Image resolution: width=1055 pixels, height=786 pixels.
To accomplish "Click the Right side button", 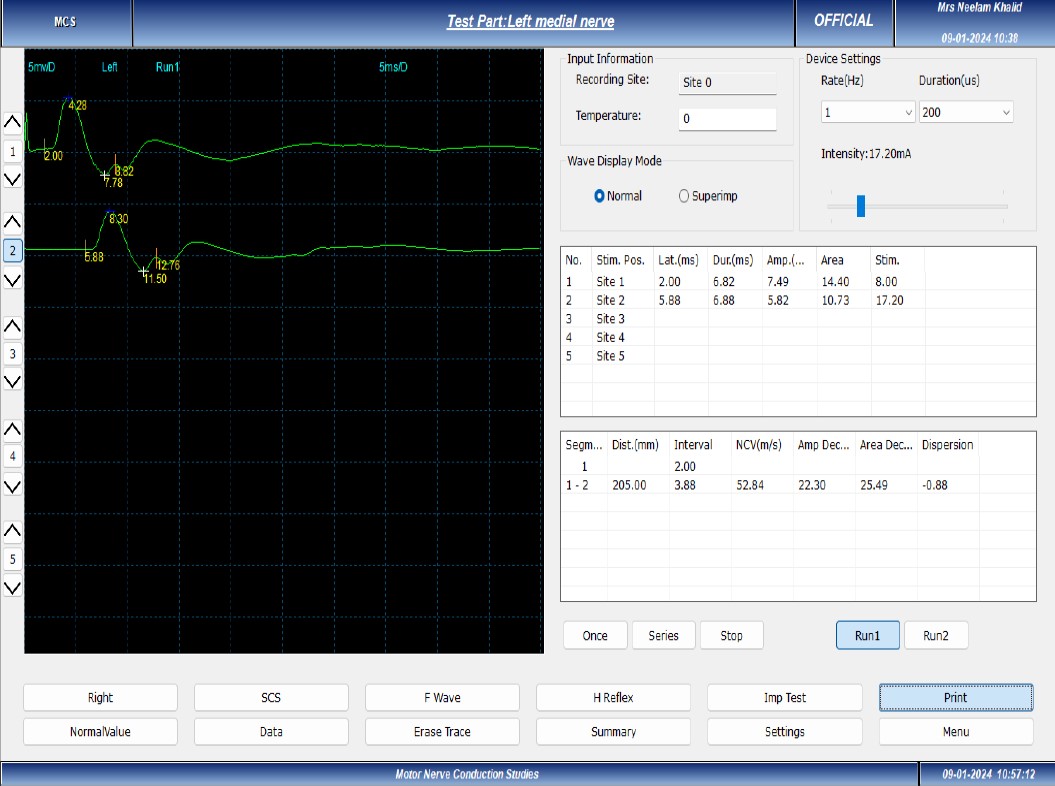I will tap(100, 697).
